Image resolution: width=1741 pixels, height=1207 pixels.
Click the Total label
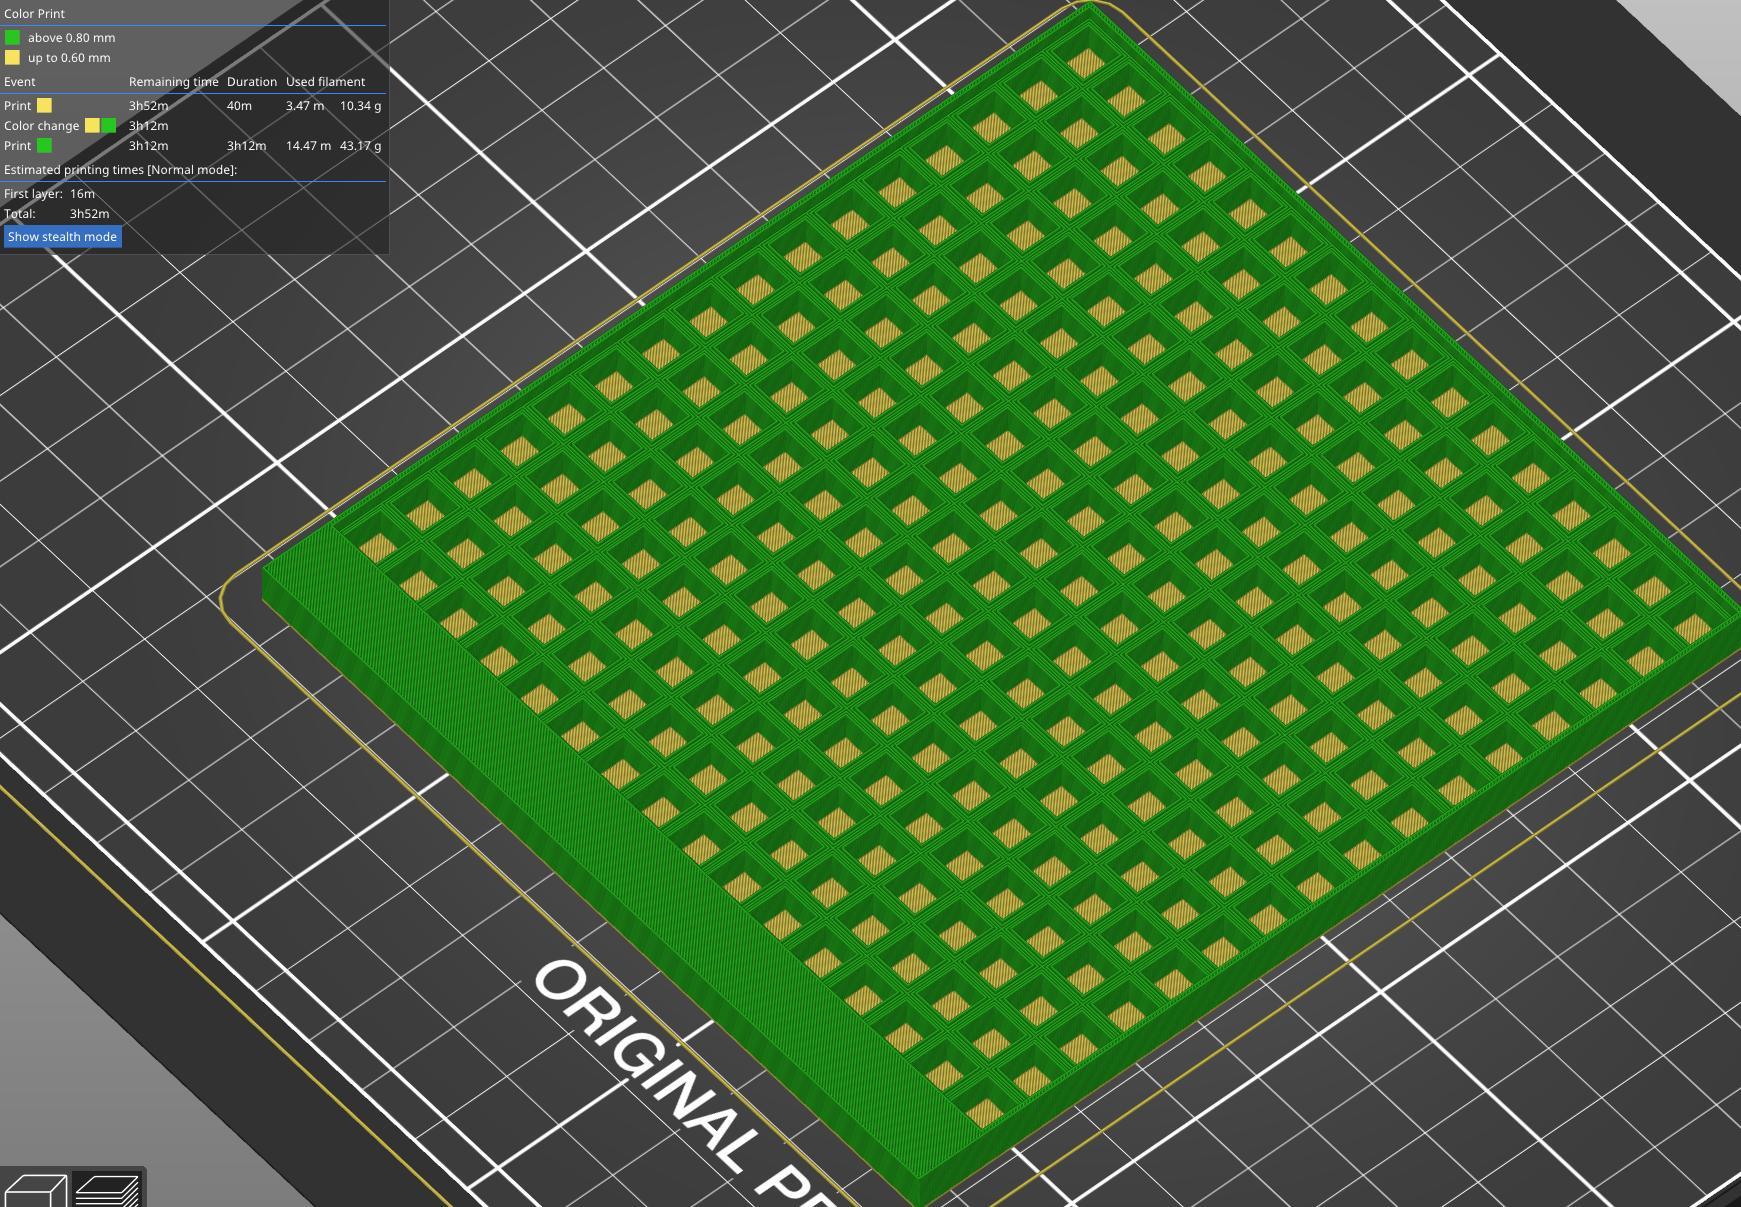tap(19, 214)
